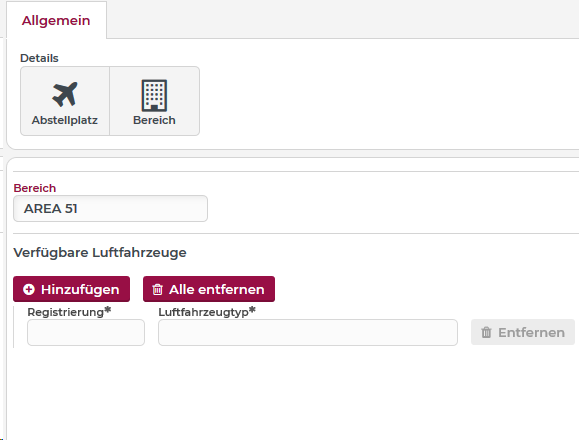This screenshot has height=440, width=579.
Task: Open the Allgemein tab
Action: 56,20
